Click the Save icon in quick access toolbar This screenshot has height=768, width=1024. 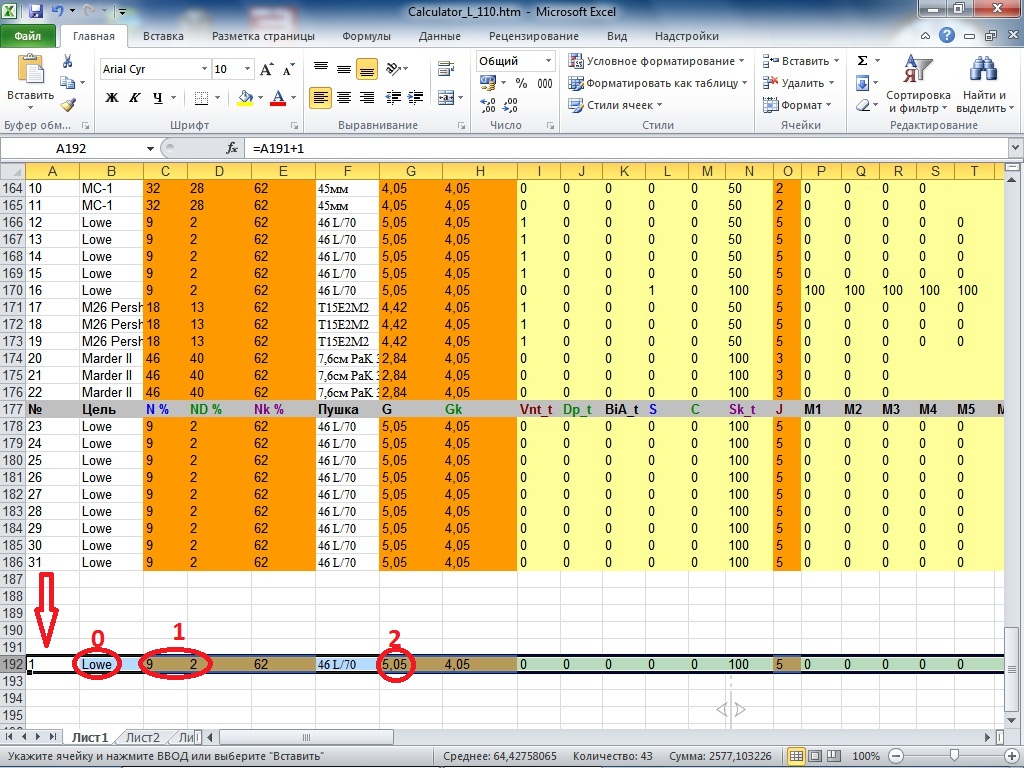coord(36,11)
